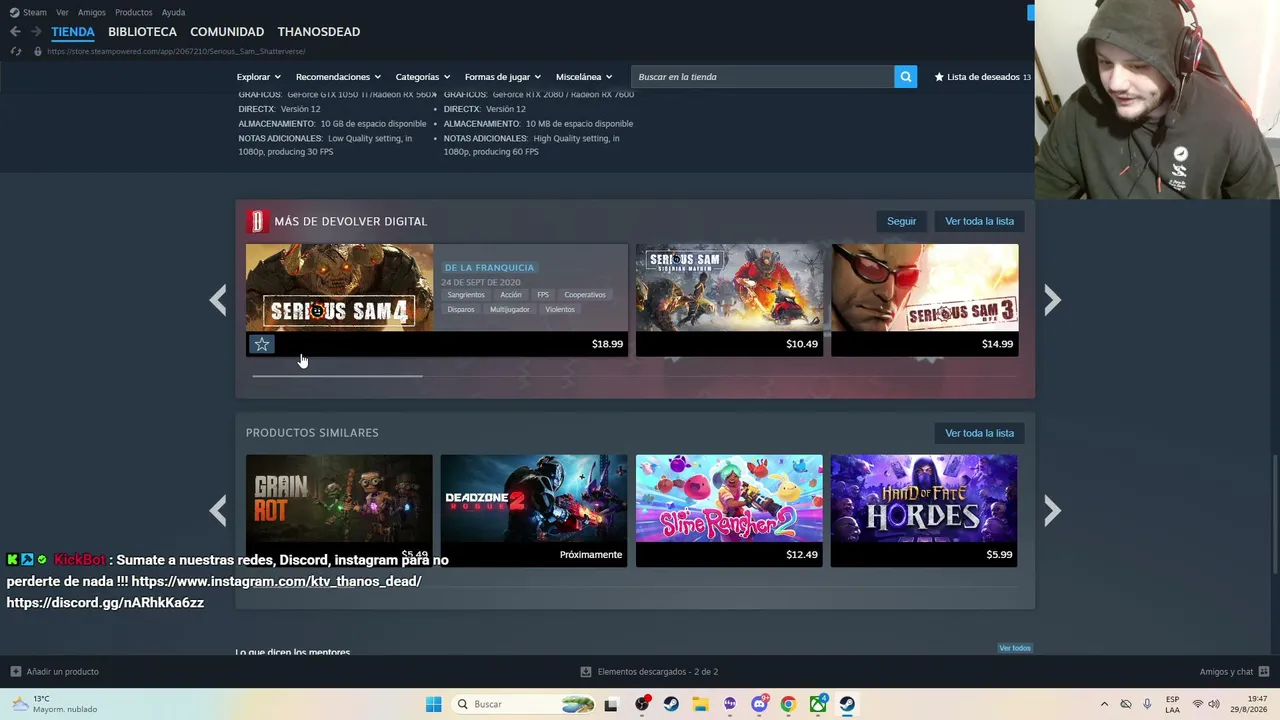
Task: Expand the Recomendaciones dropdown menu
Action: pos(338,77)
